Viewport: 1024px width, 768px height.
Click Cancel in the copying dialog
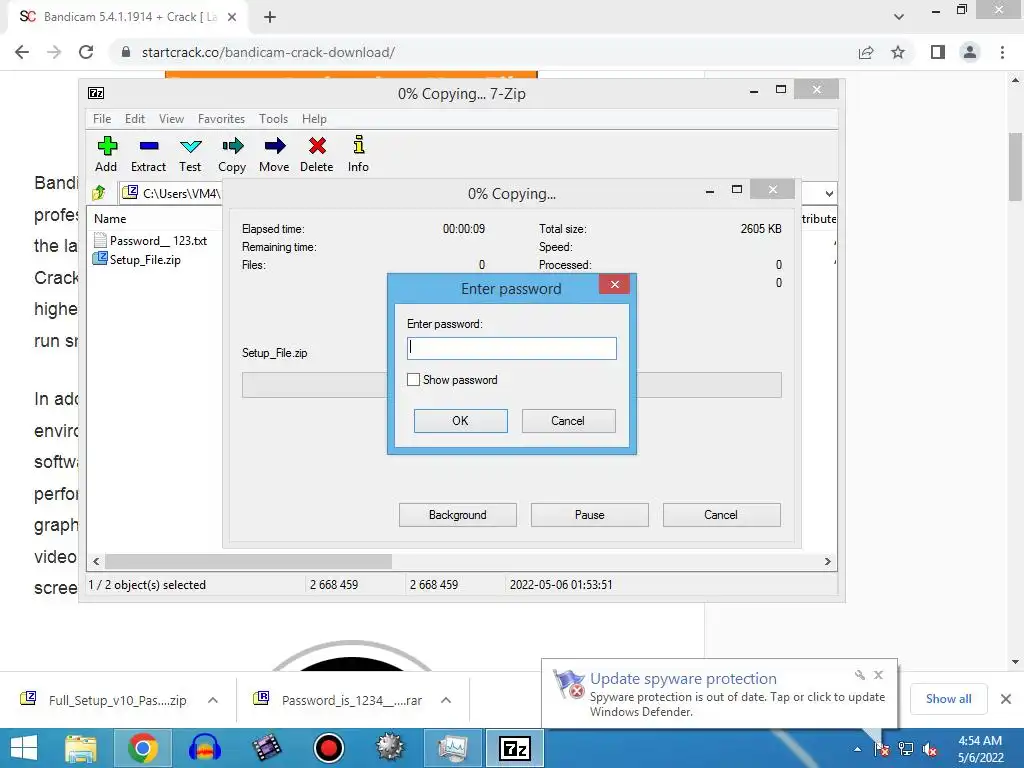722,515
